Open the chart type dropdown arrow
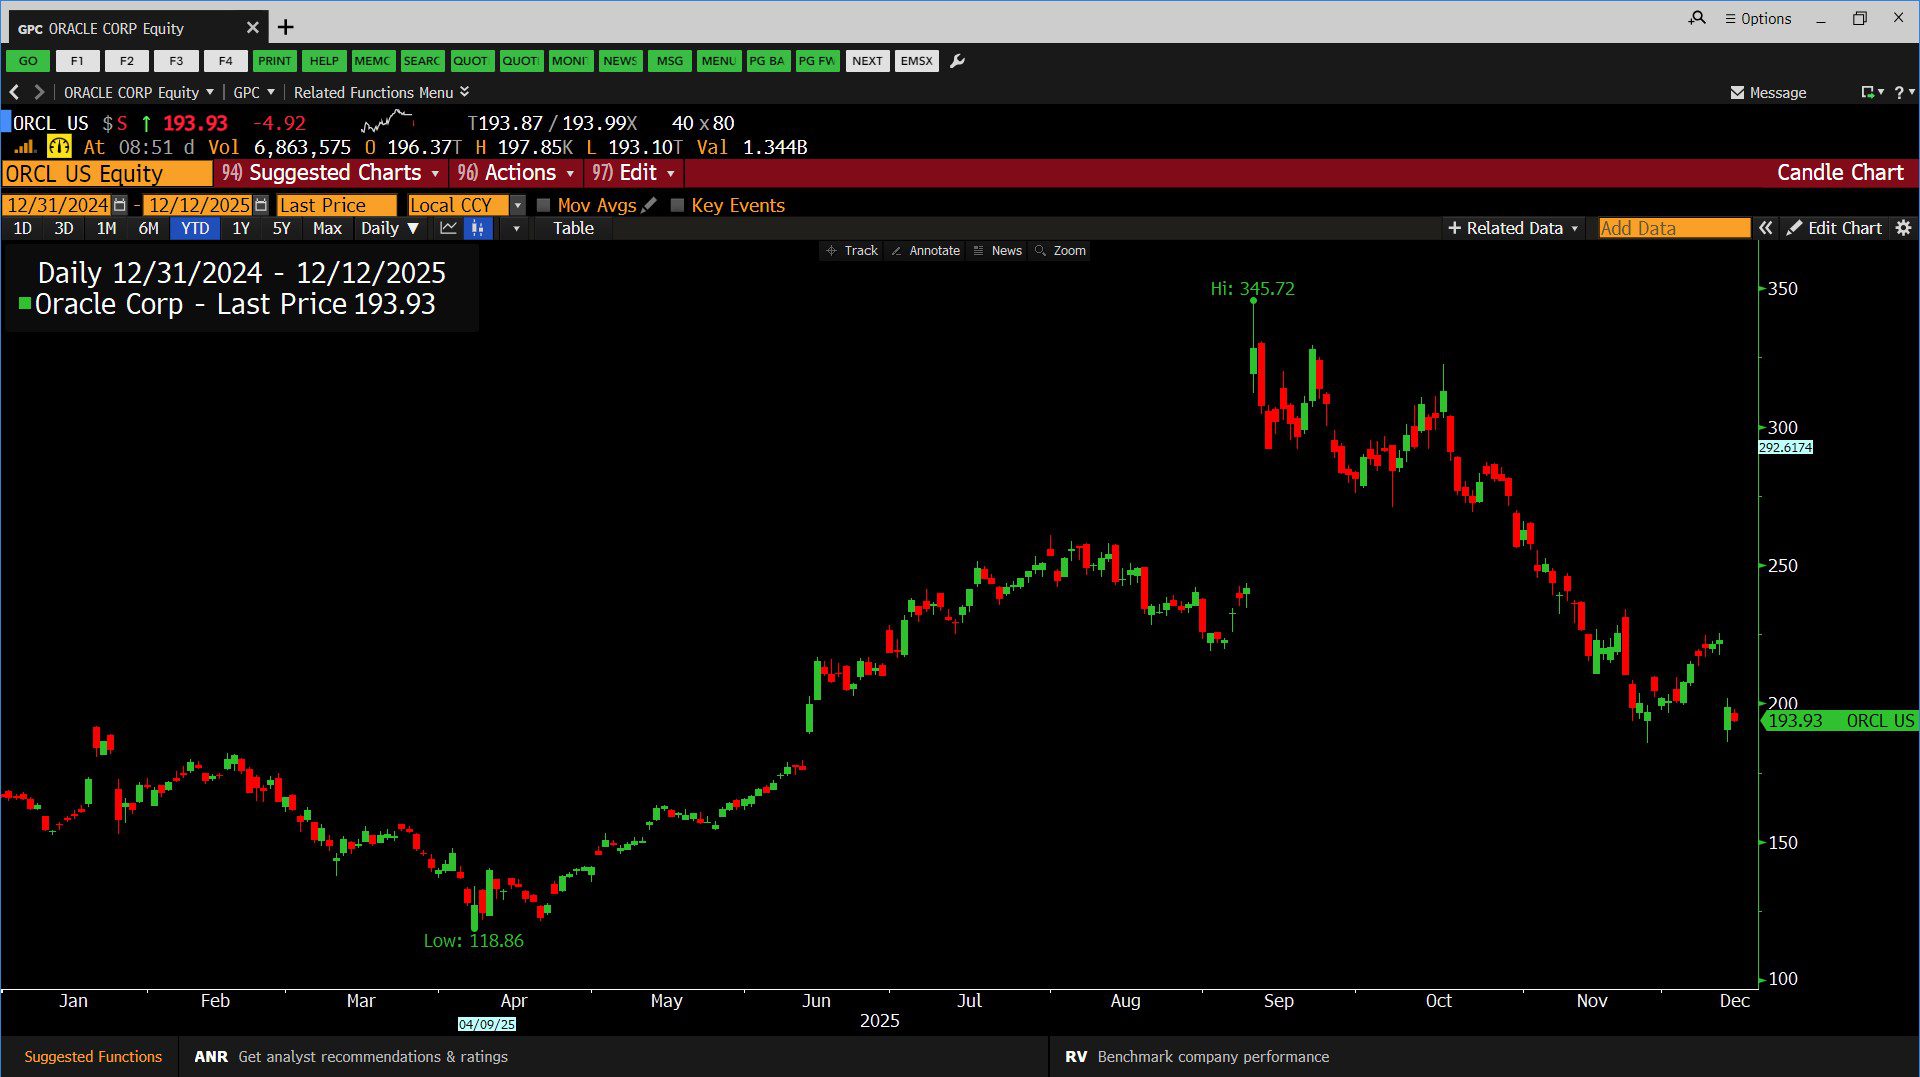The width and height of the screenshot is (1920, 1077). (516, 228)
